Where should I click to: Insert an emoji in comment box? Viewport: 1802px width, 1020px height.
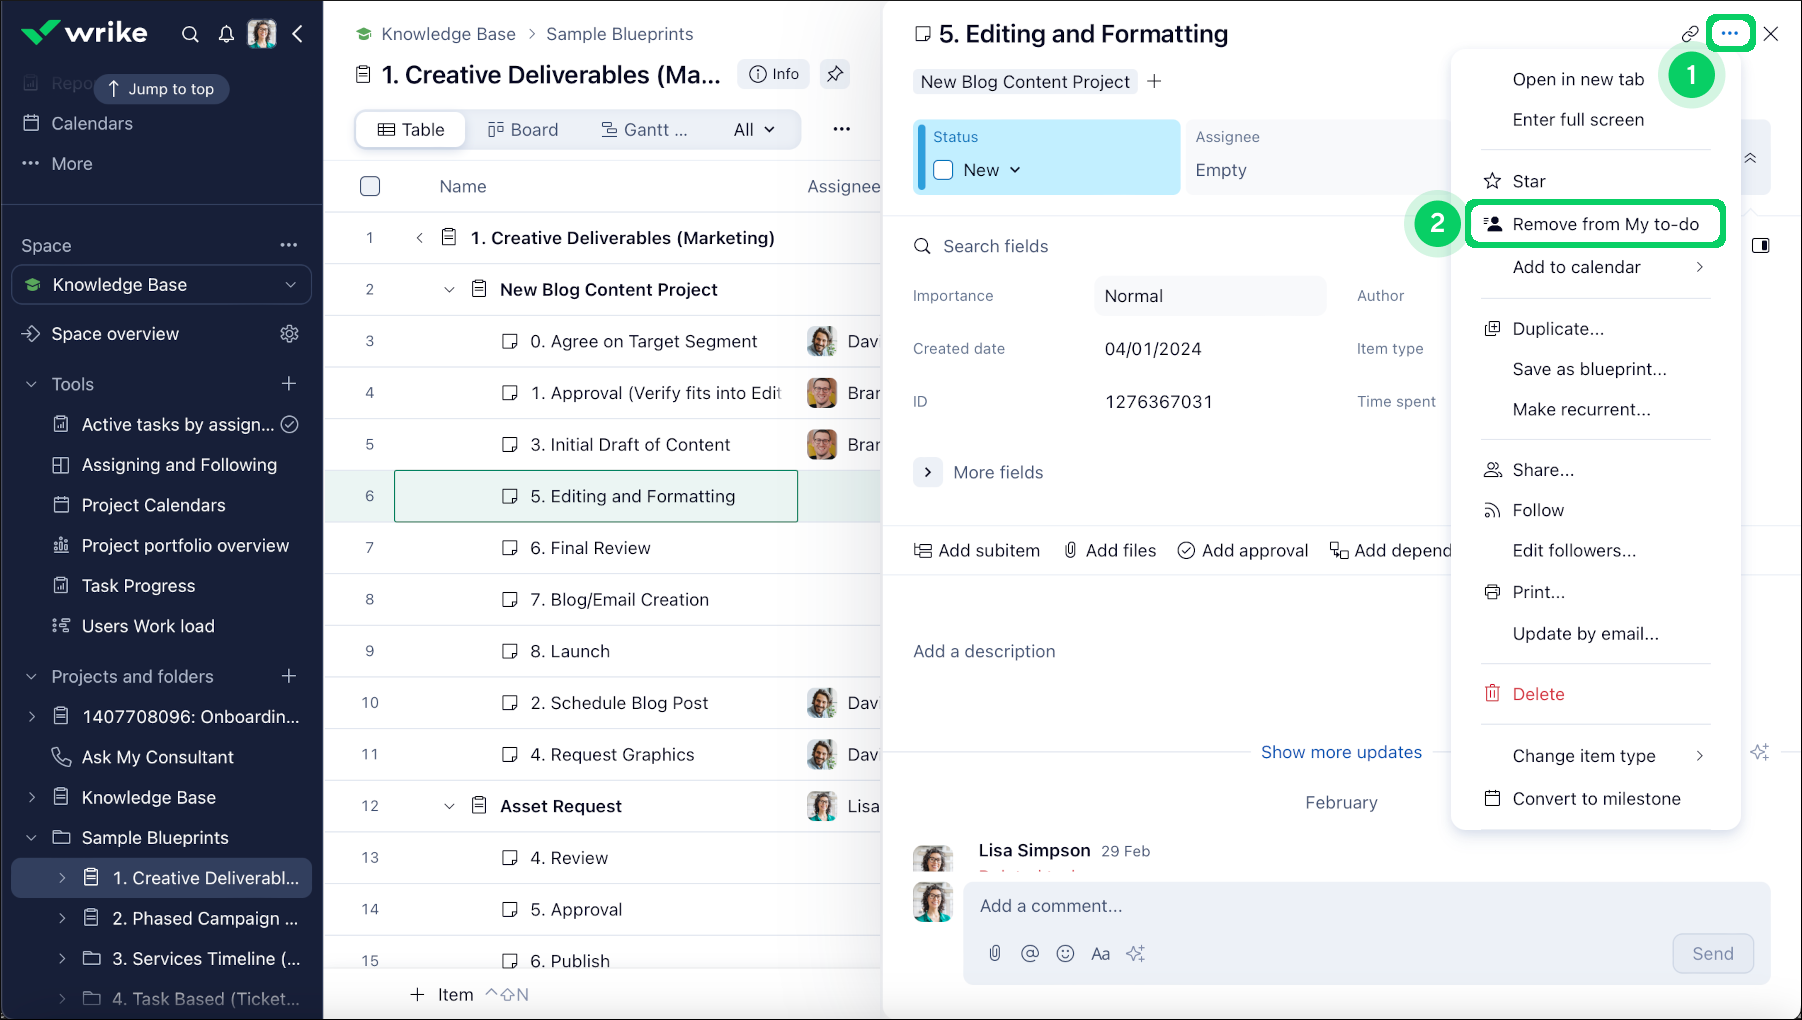click(1066, 953)
